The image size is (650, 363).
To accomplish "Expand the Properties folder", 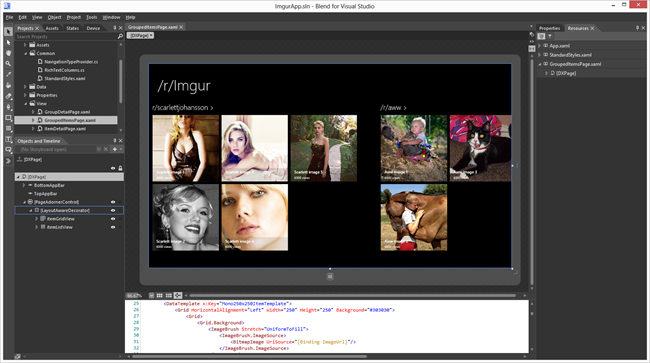I will point(25,95).
